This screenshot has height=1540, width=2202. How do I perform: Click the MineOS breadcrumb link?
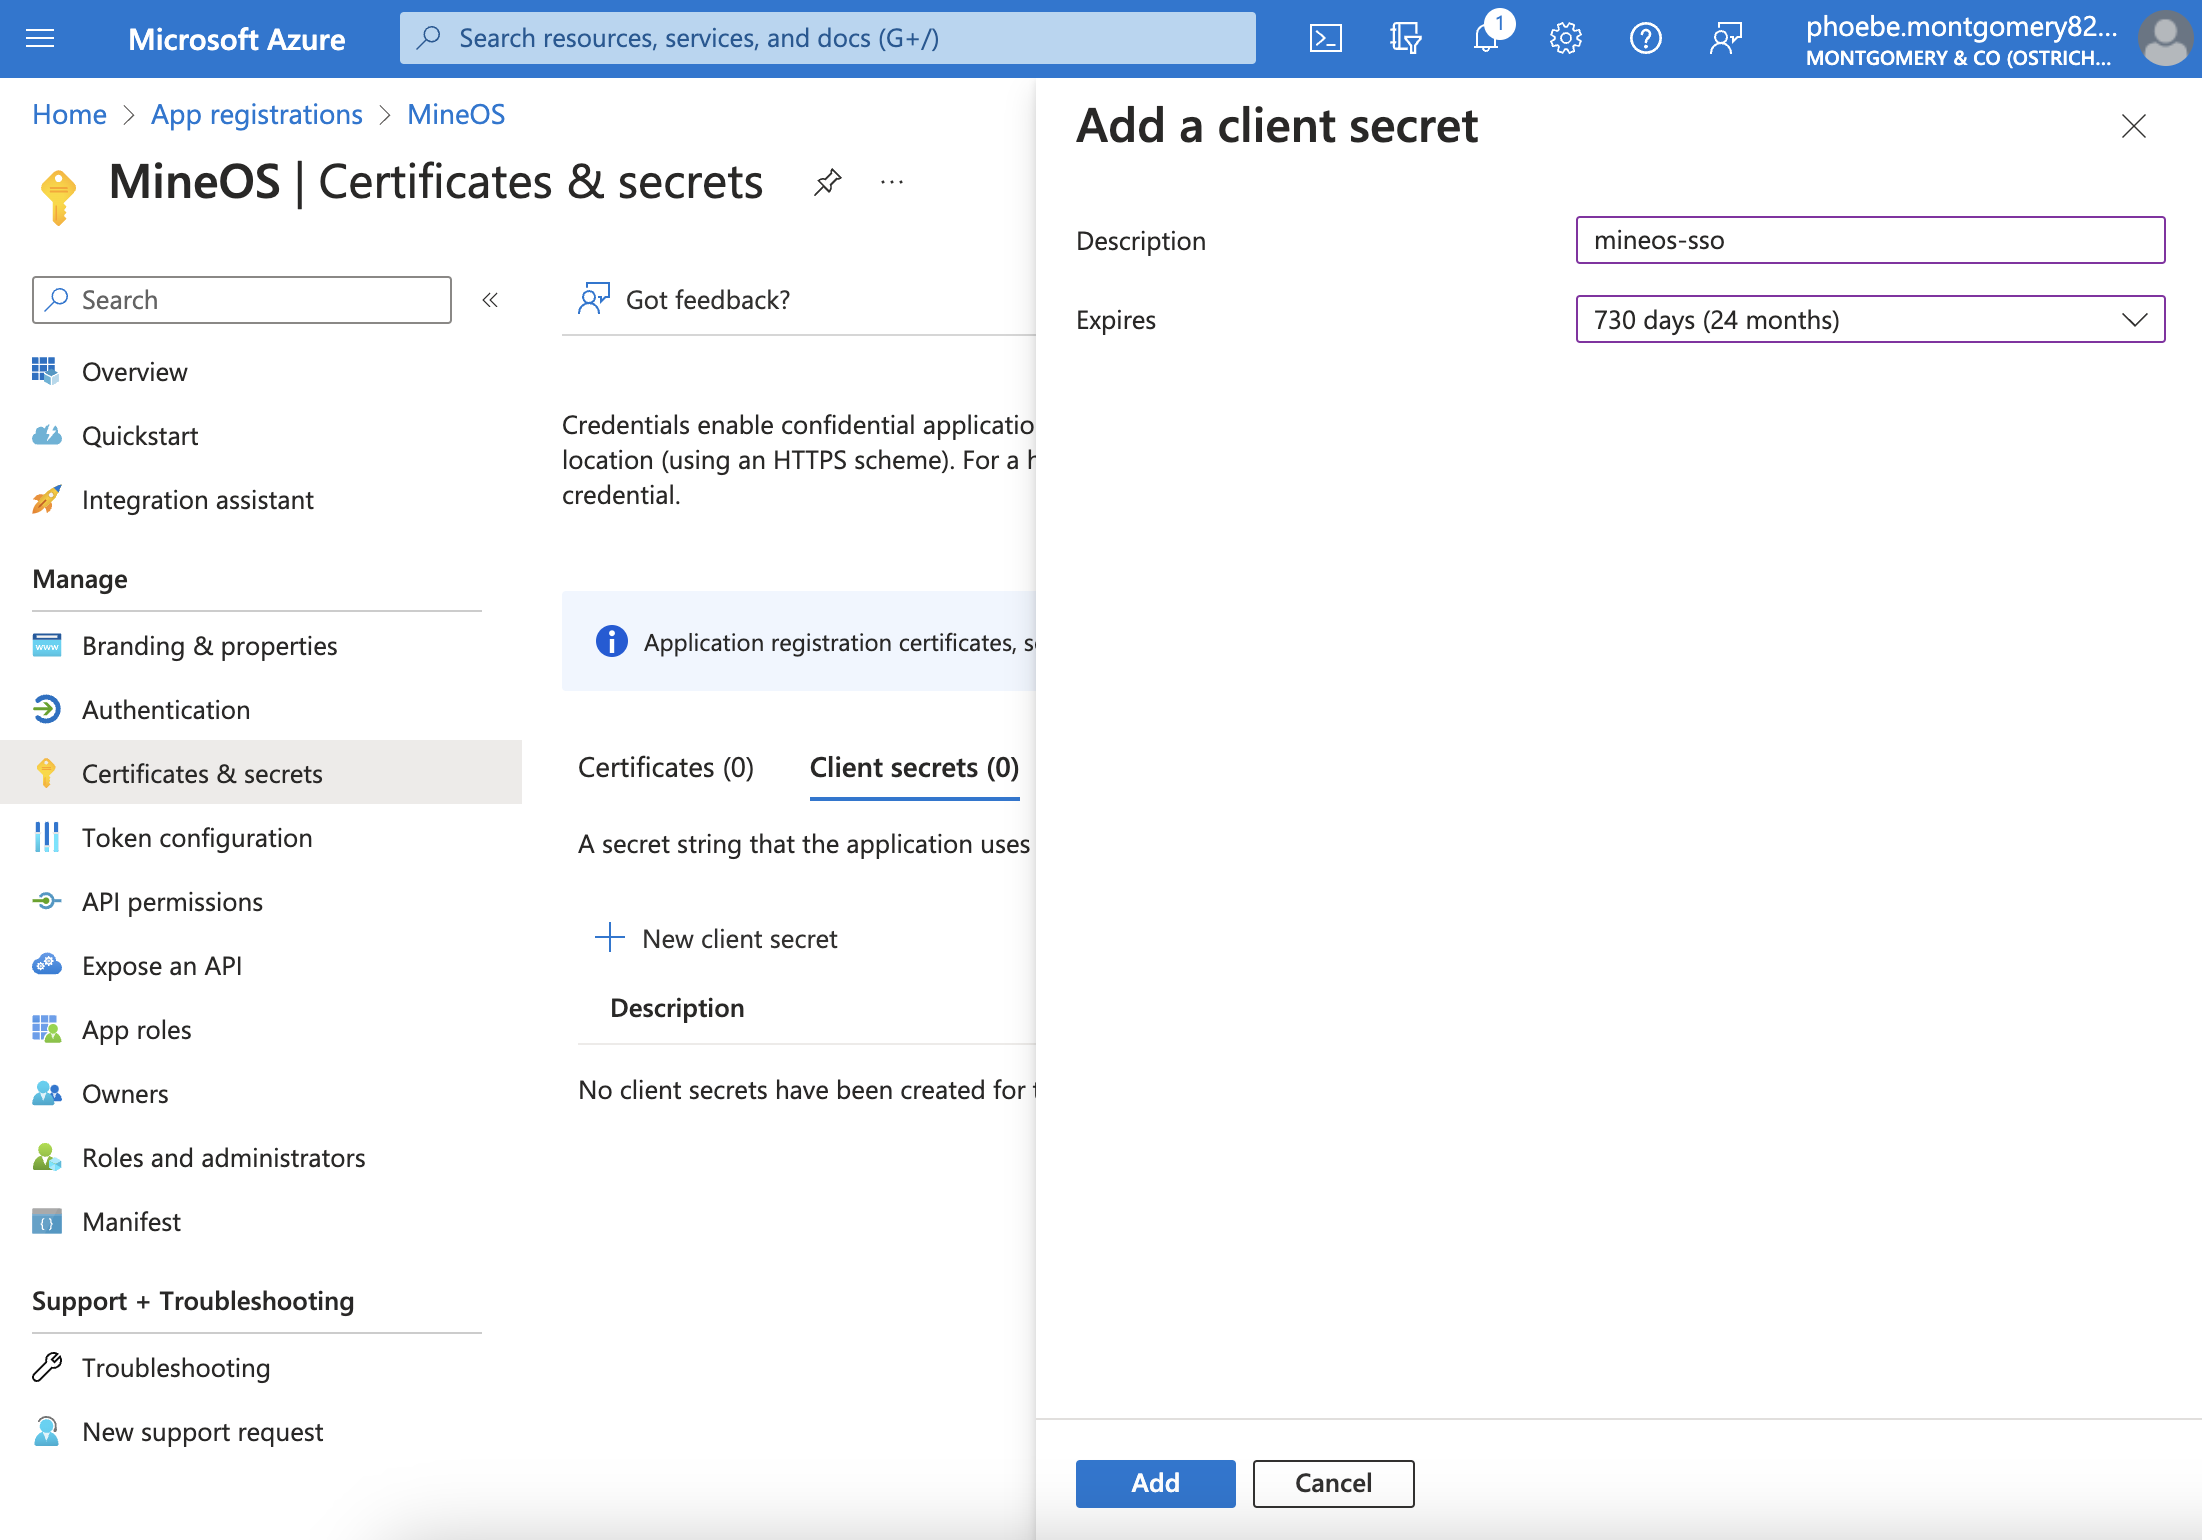456,114
